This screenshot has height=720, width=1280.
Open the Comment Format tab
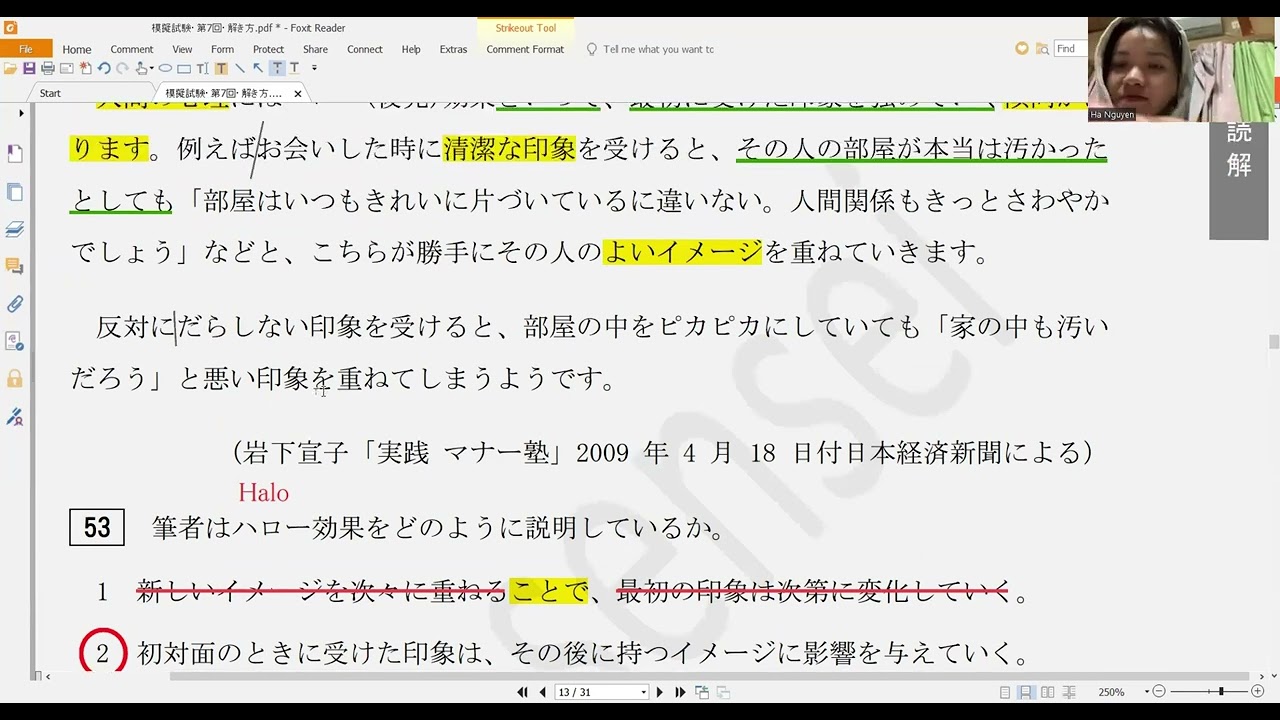coord(525,49)
